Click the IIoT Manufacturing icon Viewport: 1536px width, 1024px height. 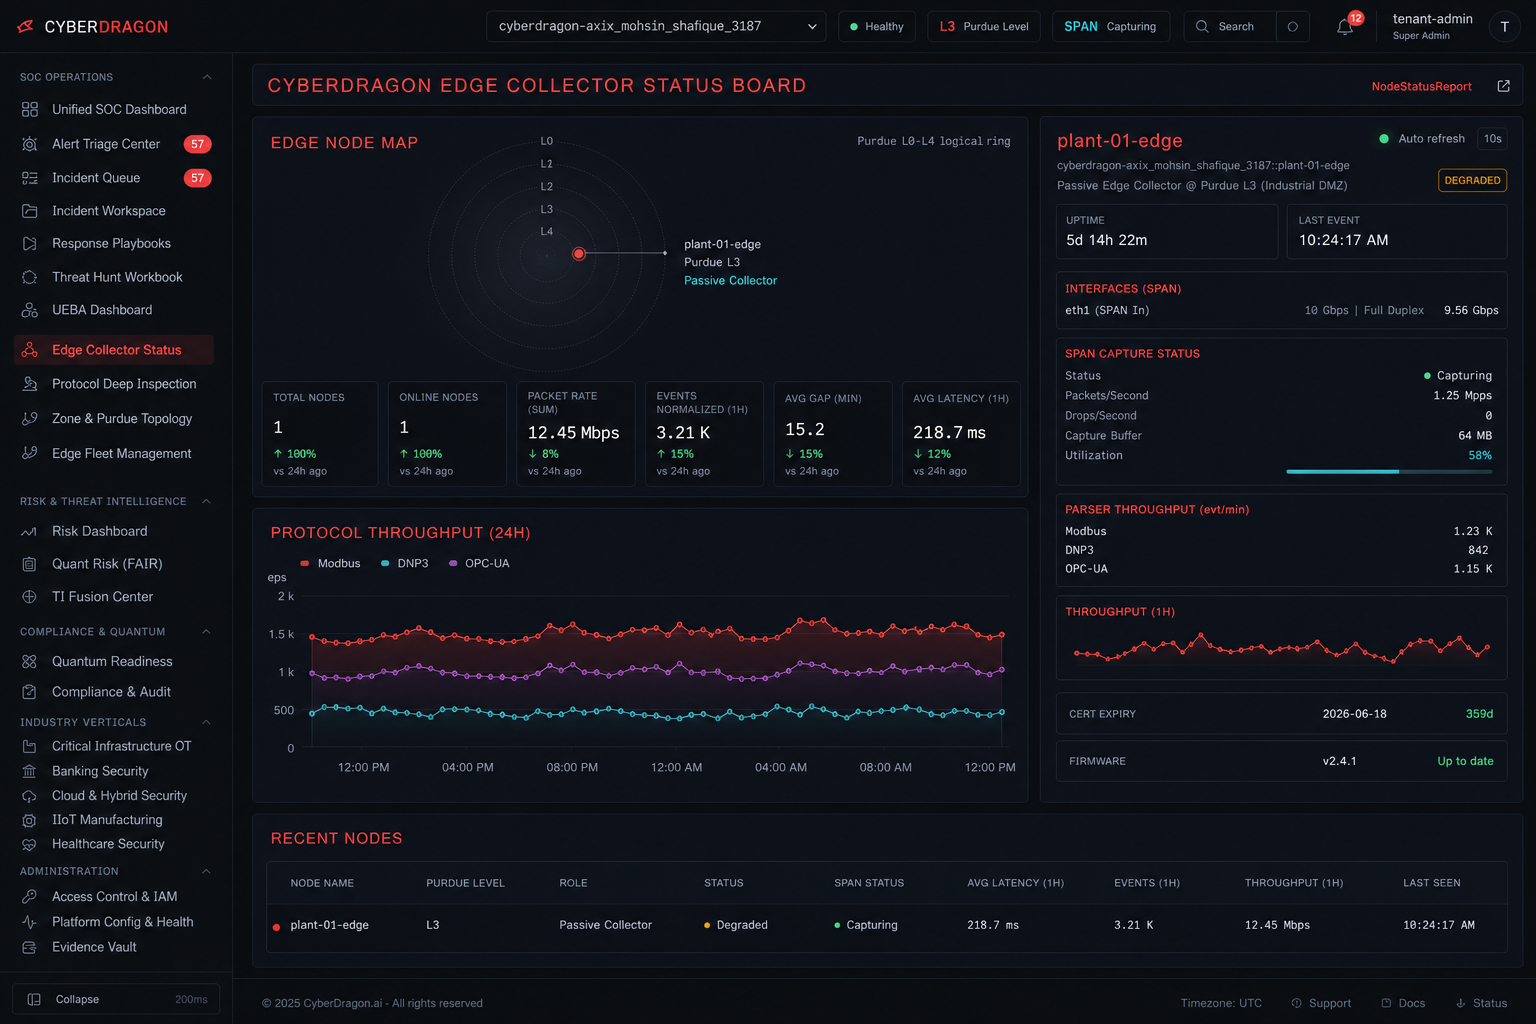[30, 820]
